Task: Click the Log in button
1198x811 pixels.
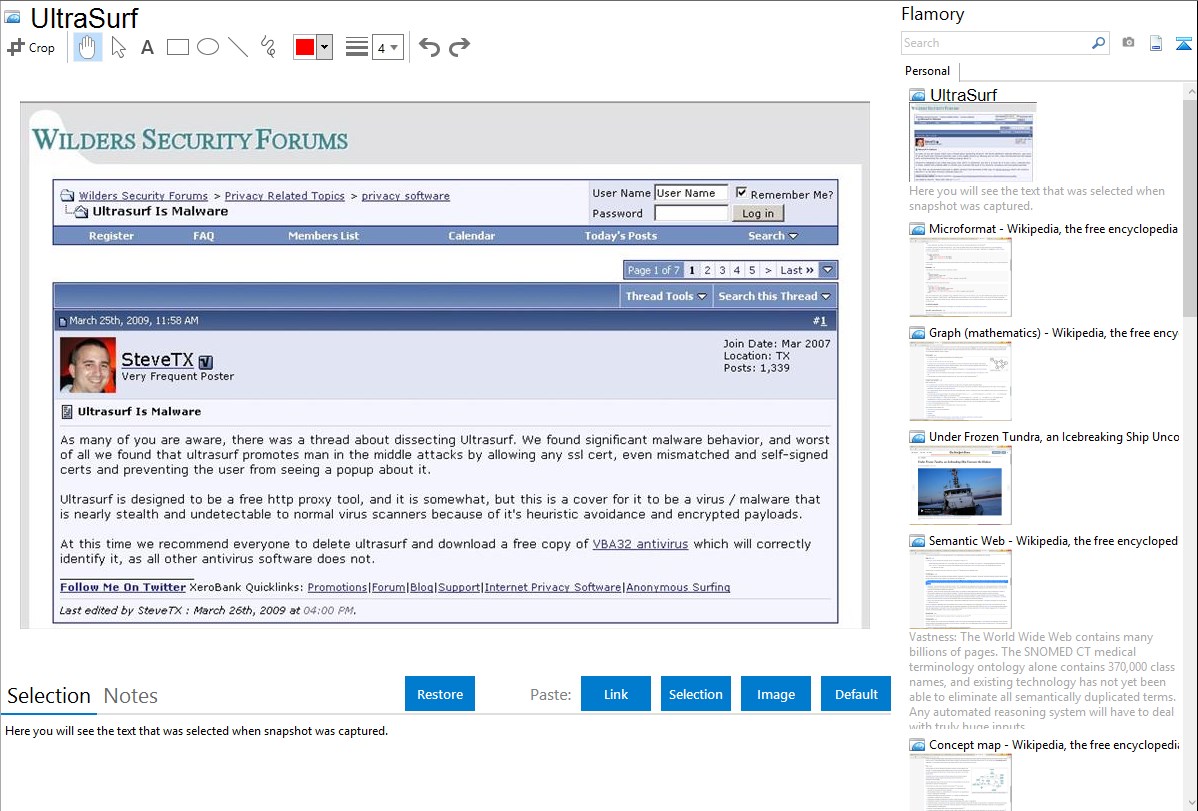Action: [758, 213]
